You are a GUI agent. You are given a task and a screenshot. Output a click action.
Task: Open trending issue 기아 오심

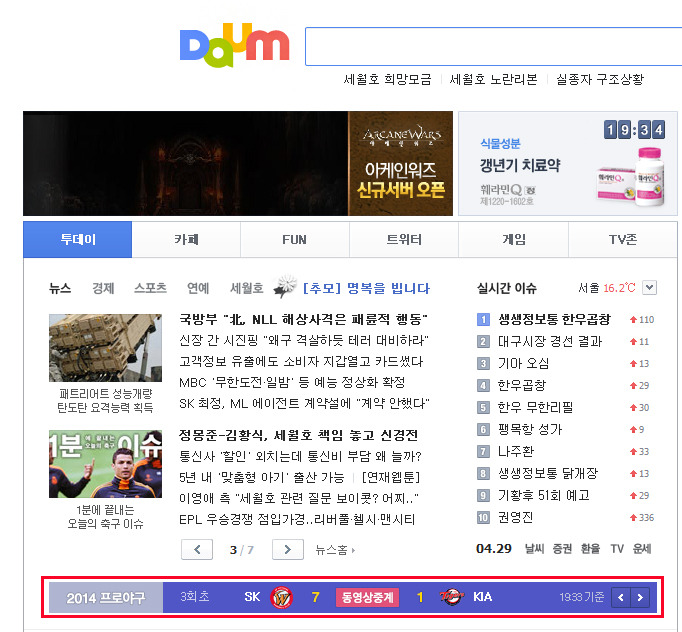pyautogui.click(x=523, y=363)
